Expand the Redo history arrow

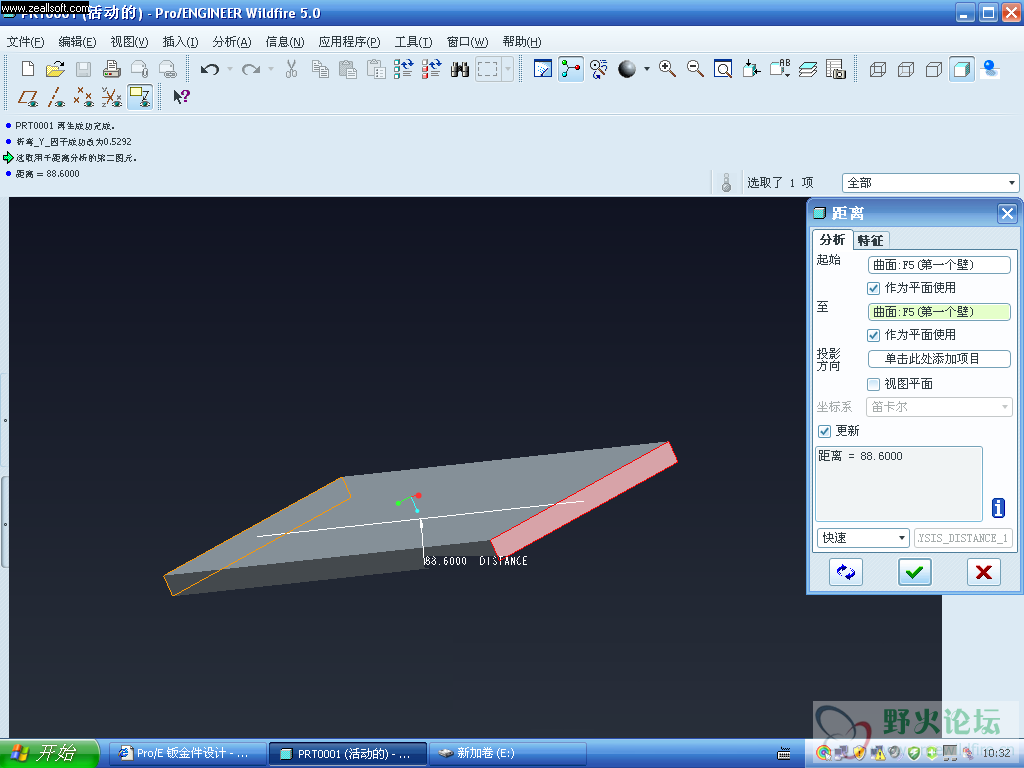[271, 69]
